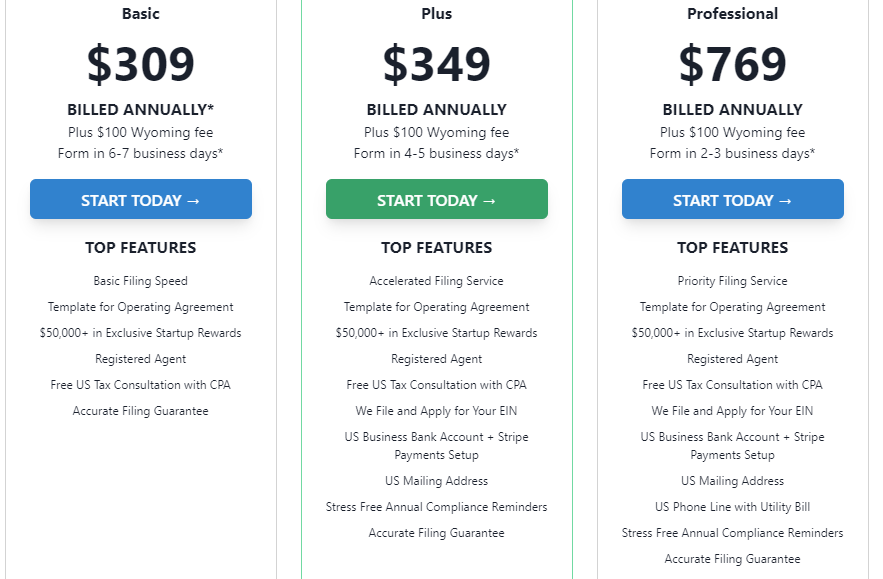Screen dimensions: 883x579
Task: Select the $309 Basic plan price
Action: (141, 64)
